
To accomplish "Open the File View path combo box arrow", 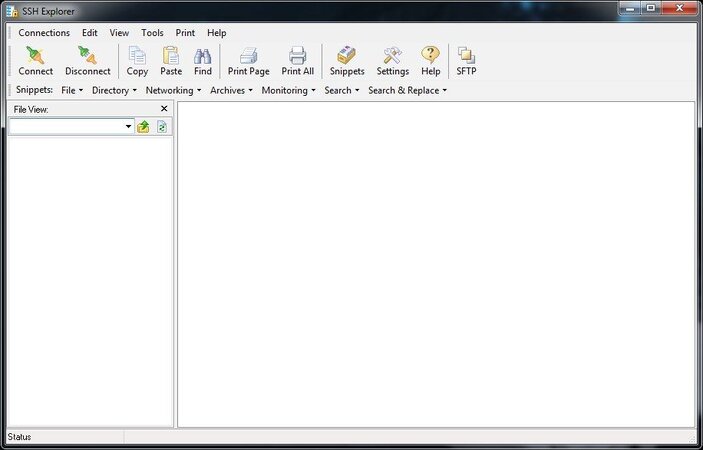I will click(x=129, y=127).
